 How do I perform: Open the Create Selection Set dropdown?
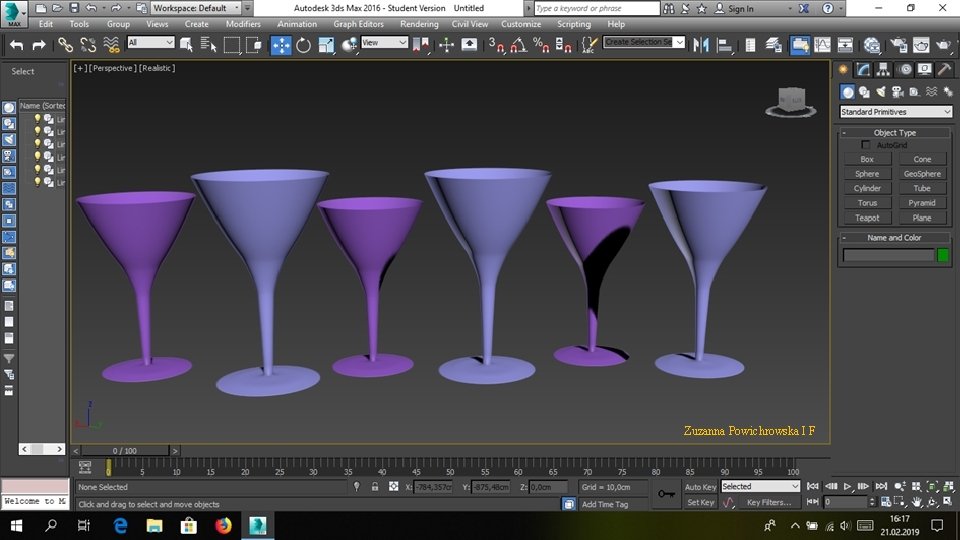click(x=645, y=43)
